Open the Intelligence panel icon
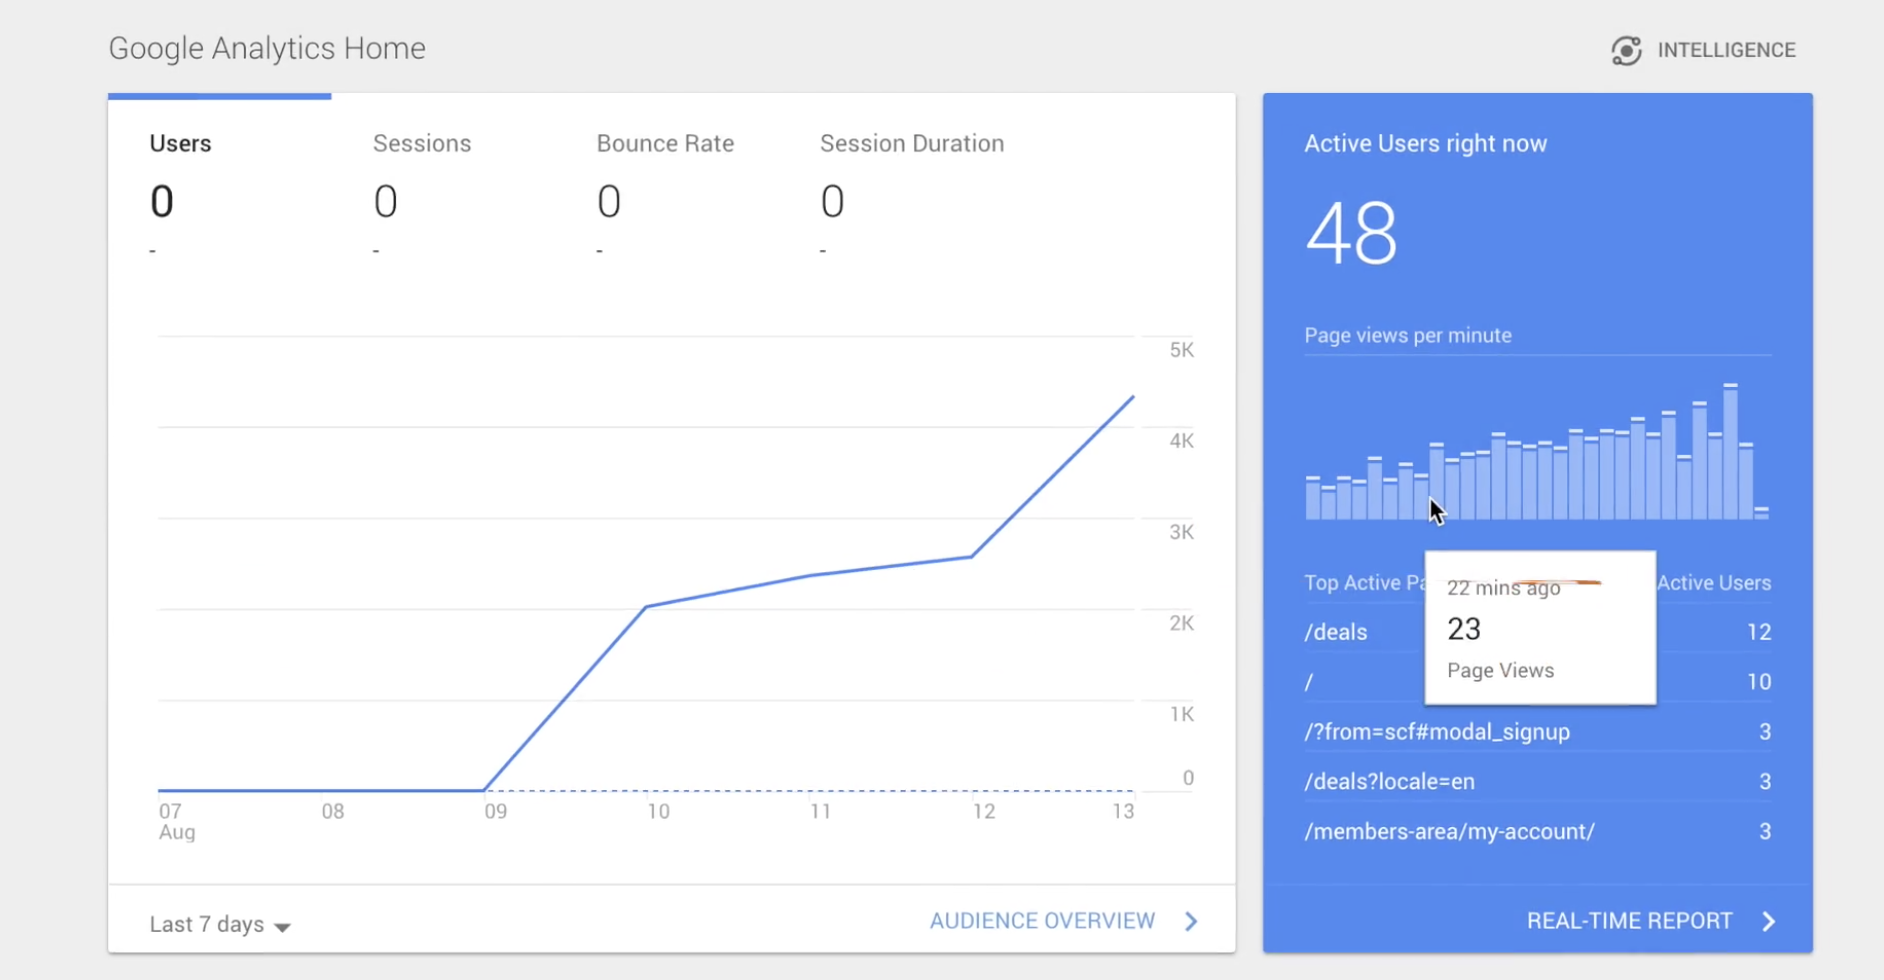This screenshot has height=980, width=1884. [x=1626, y=50]
